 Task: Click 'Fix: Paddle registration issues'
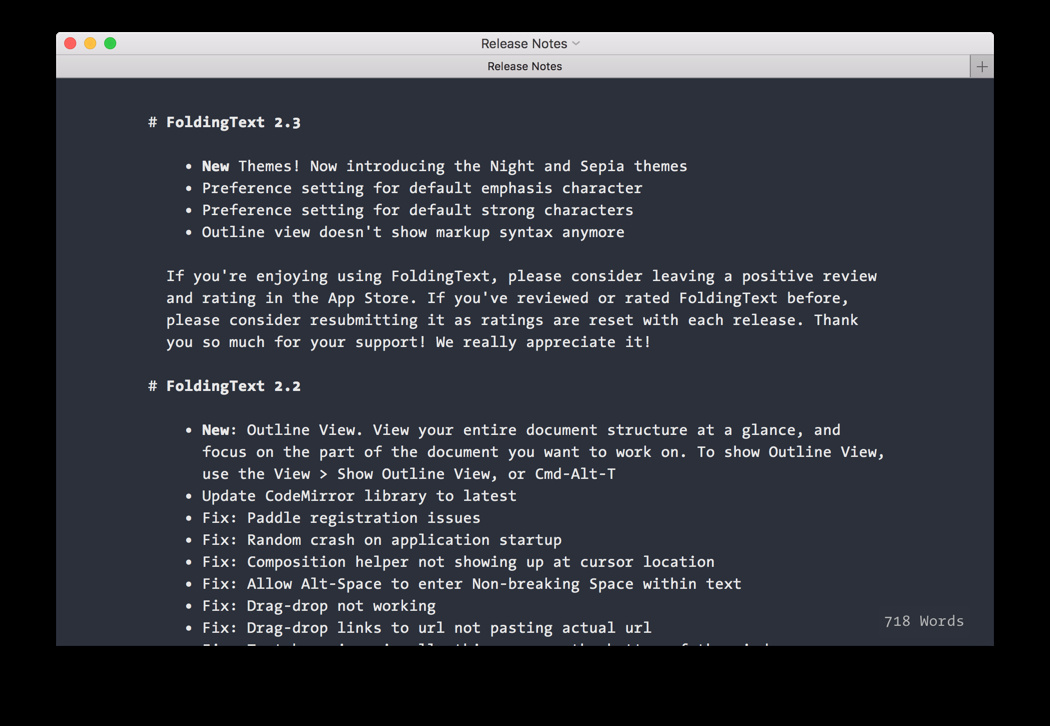pyautogui.click(x=341, y=518)
